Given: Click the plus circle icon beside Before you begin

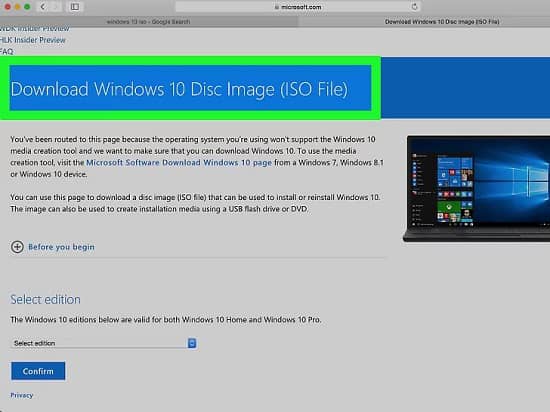Looking at the screenshot, I should pos(17,247).
